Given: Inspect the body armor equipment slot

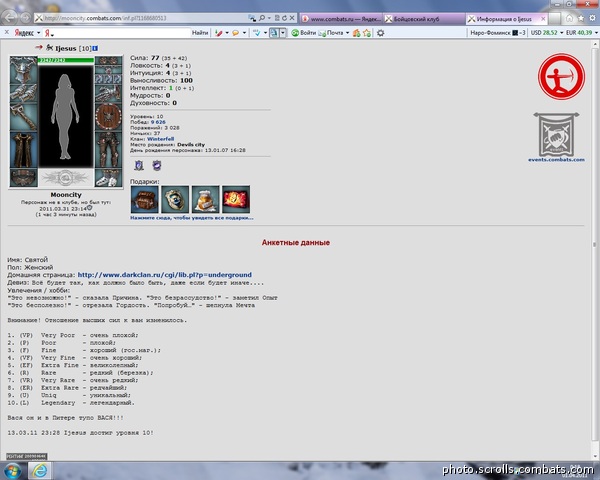Looking at the screenshot, I should pyautogui.click(x=23, y=150).
